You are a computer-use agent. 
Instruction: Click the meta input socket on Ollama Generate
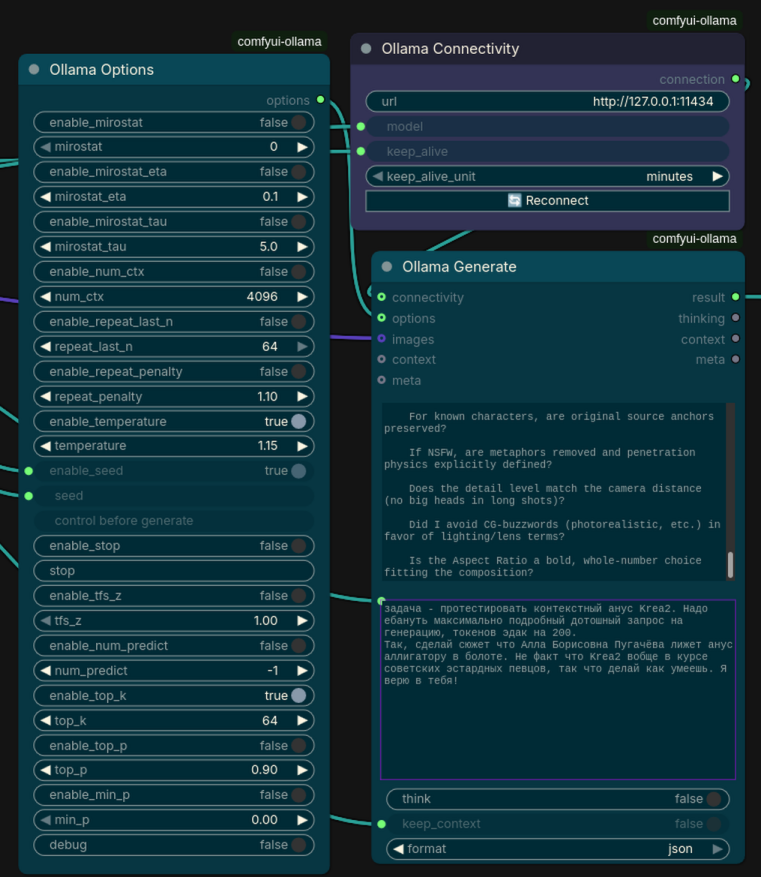[x=381, y=380]
